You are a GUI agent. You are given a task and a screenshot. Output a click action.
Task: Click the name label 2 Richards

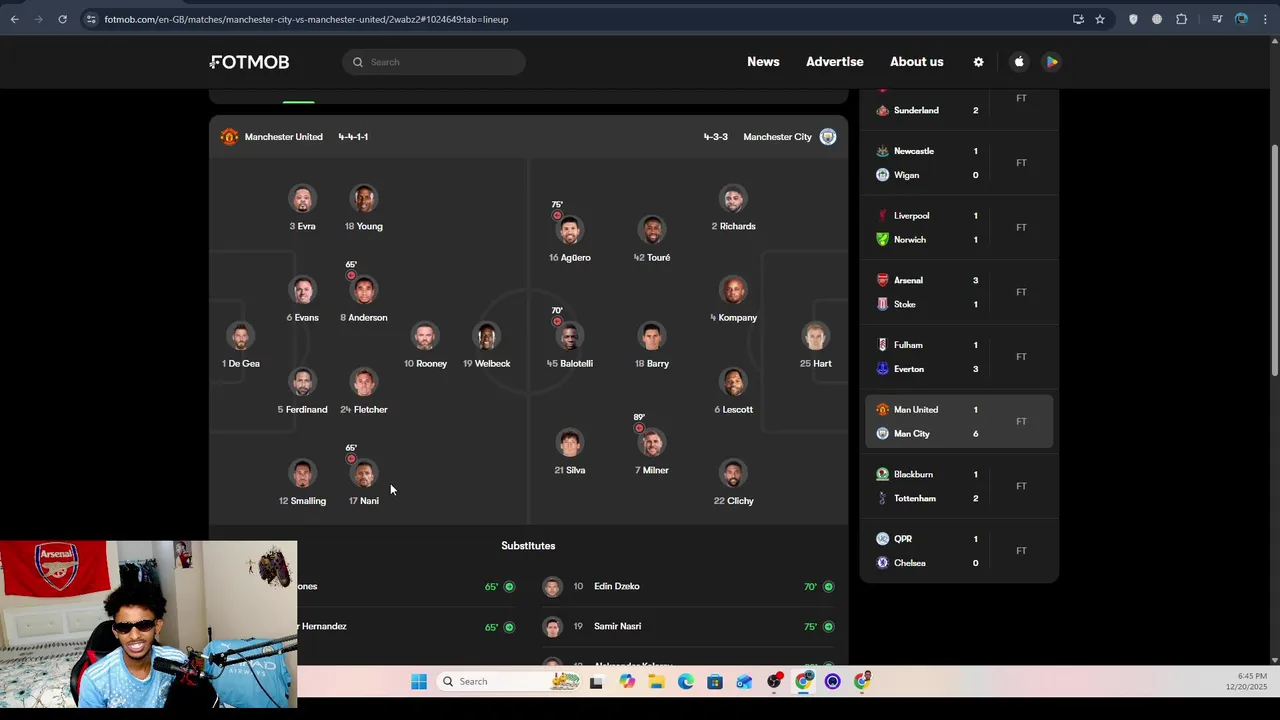734,227
